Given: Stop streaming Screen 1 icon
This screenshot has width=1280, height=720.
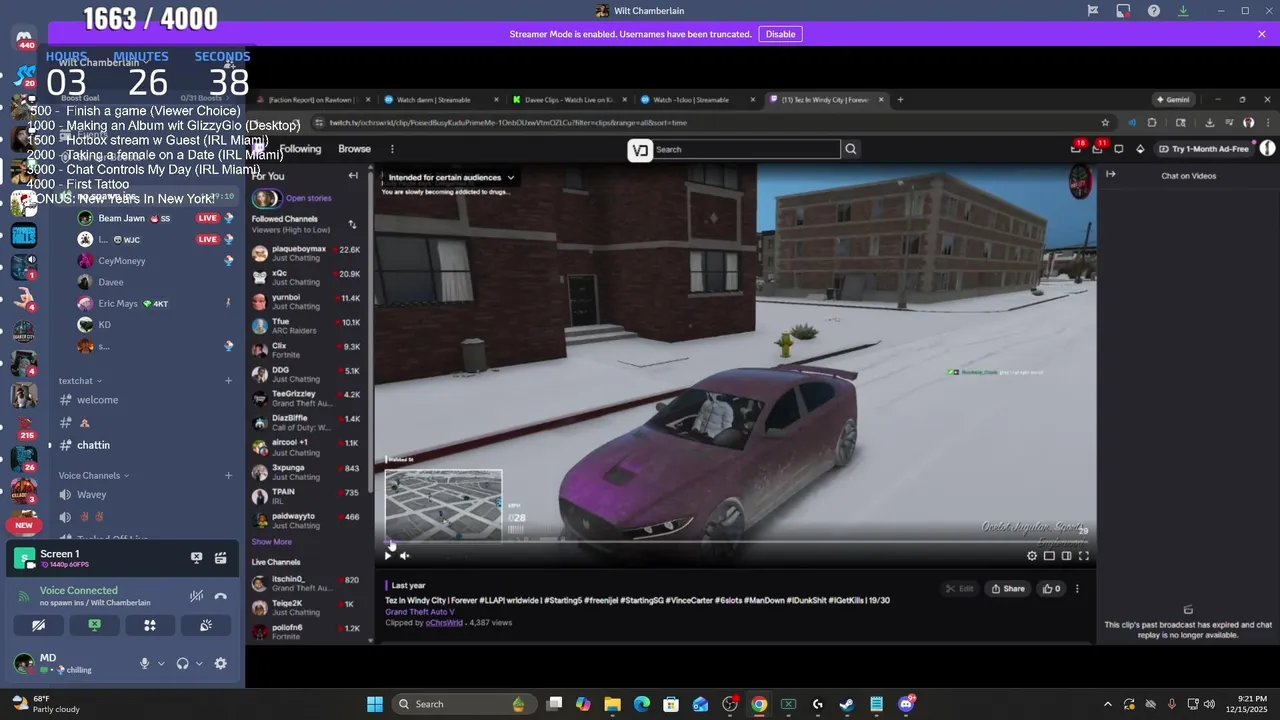Looking at the screenshot, I should click(x=197, y=558).
